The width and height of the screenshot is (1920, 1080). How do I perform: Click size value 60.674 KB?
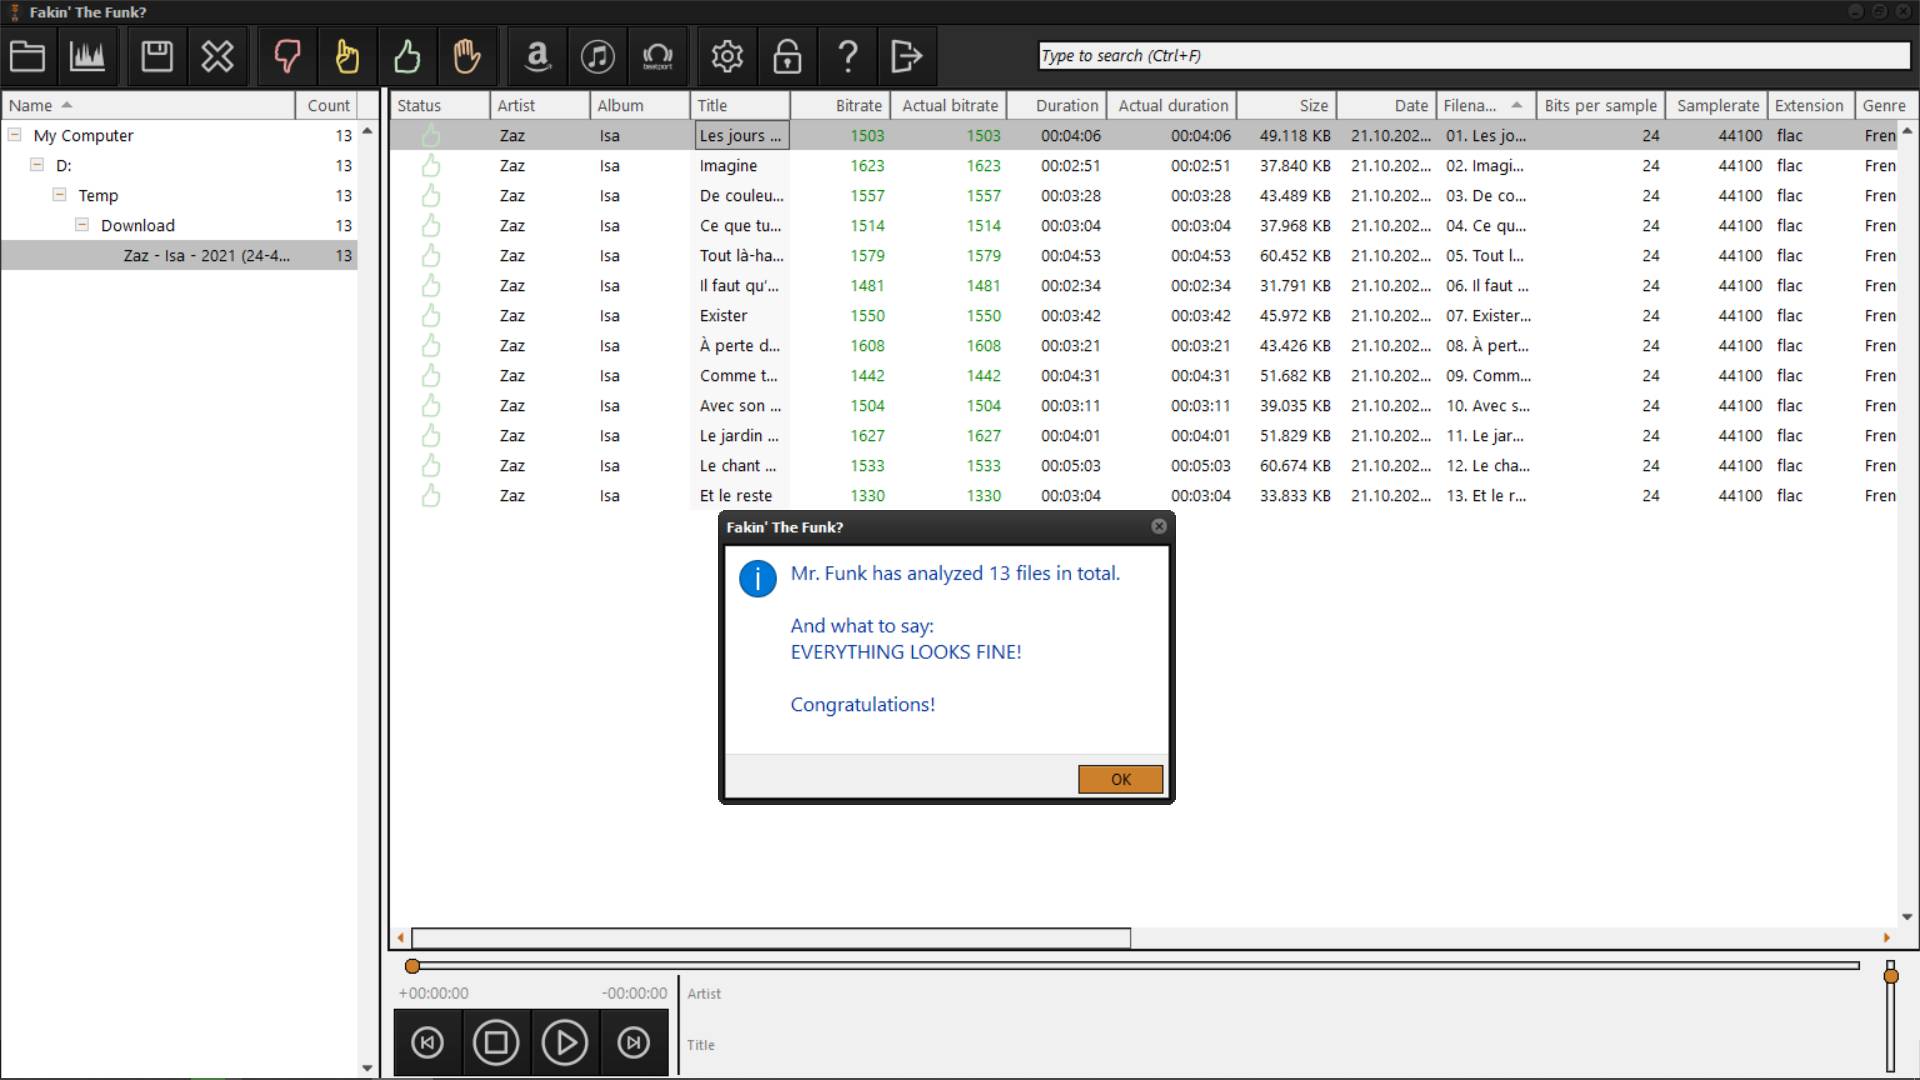click(1295, 465)
